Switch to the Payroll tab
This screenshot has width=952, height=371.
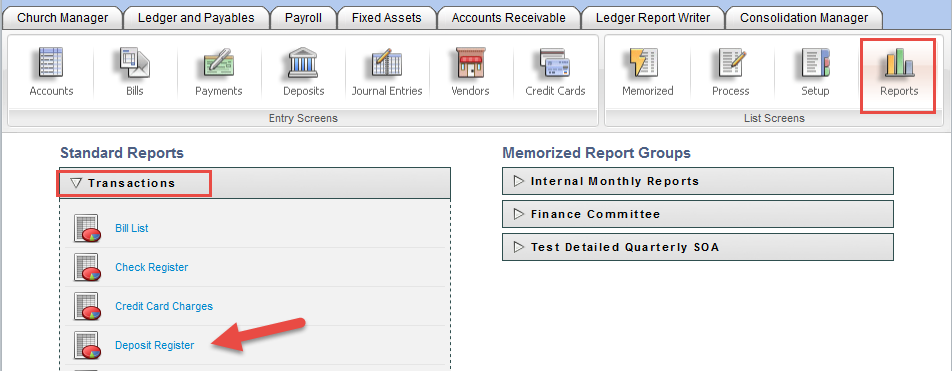coord(304,18)
